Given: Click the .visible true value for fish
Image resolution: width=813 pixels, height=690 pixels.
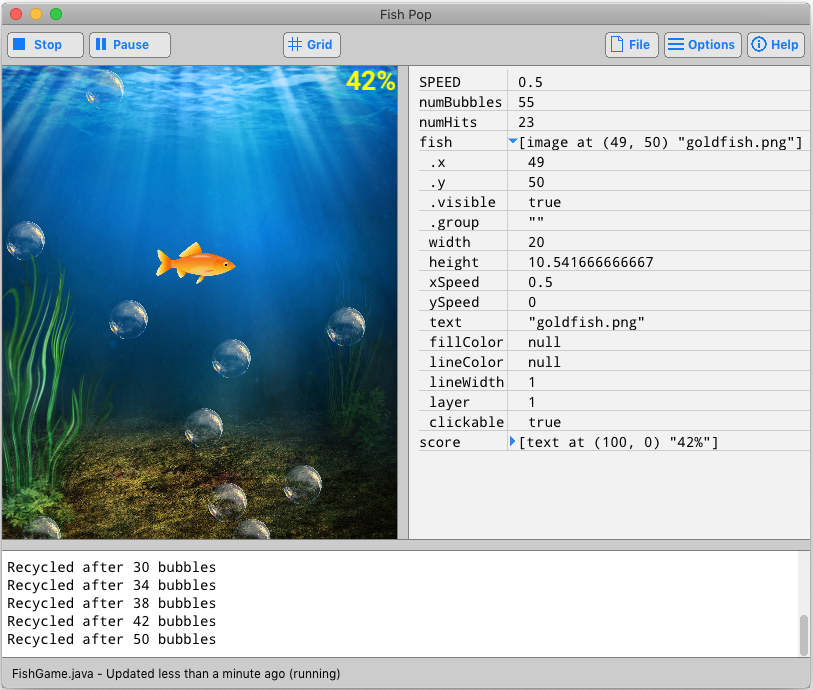Looking at the screenshot, I should click(x=544, y=201).
